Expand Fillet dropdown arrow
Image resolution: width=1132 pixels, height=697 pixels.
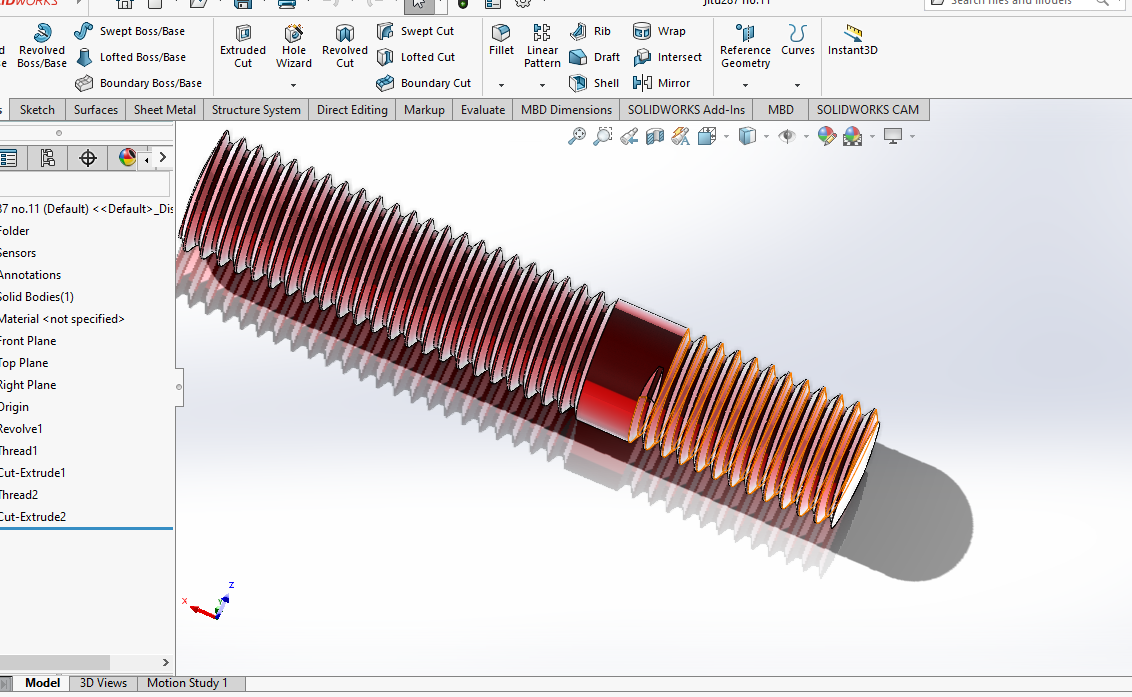coord(501,85)
